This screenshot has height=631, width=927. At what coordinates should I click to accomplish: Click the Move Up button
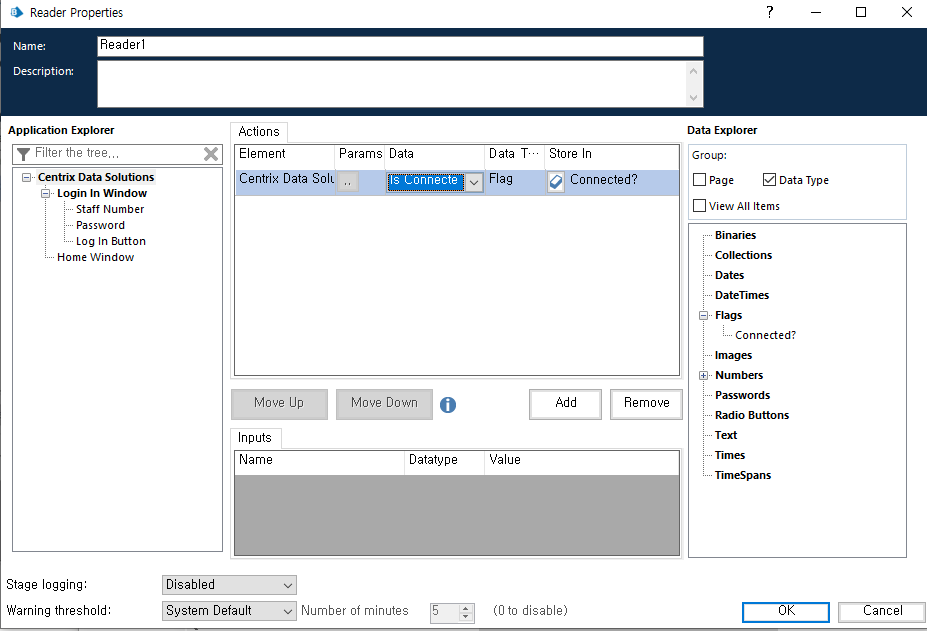pyautogui.click(x=279, y=403)
